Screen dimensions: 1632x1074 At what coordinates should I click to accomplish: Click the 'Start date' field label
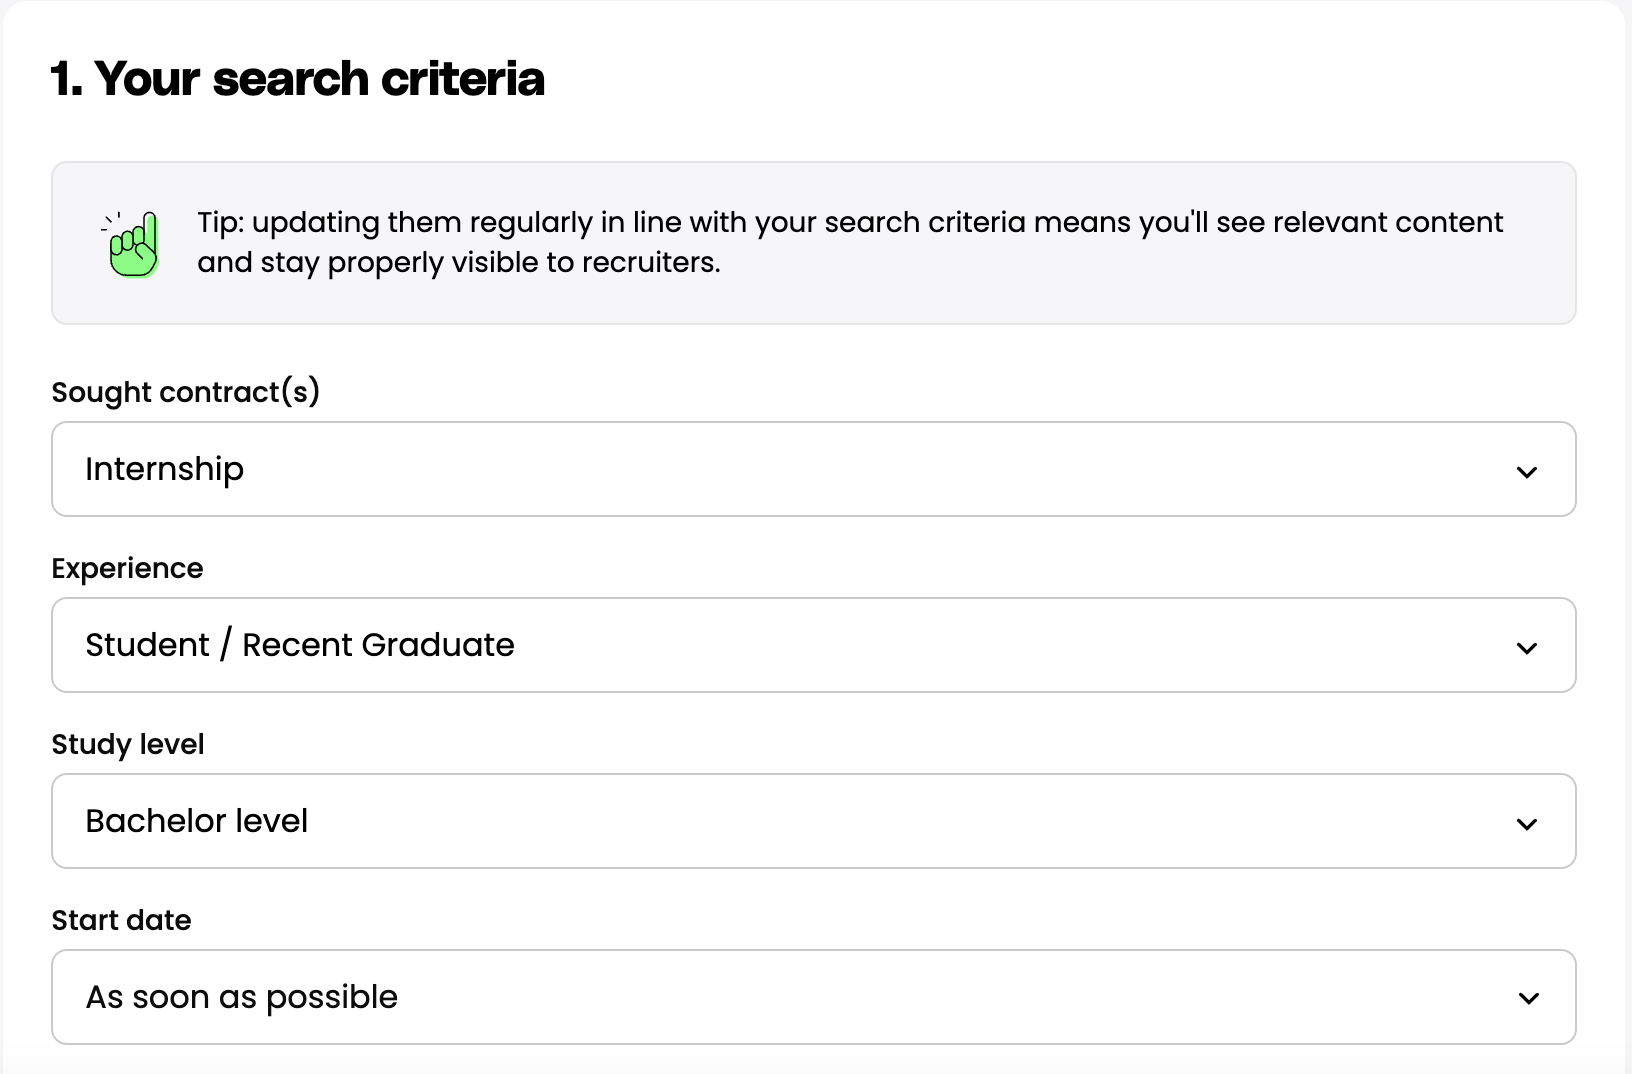pos(121,920)
